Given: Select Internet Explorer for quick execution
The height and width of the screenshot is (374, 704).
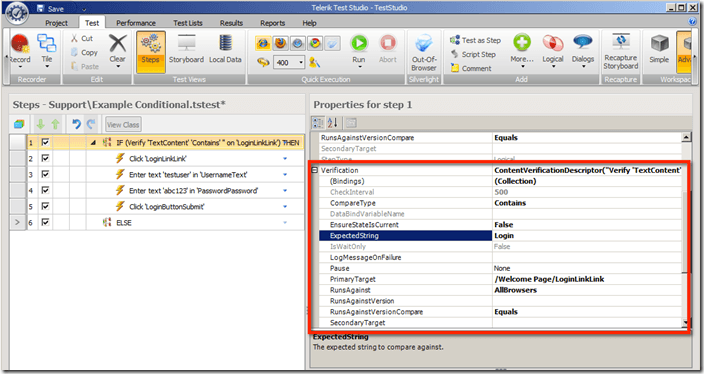Looking at the screenshot, I should [x=263, y=43].
